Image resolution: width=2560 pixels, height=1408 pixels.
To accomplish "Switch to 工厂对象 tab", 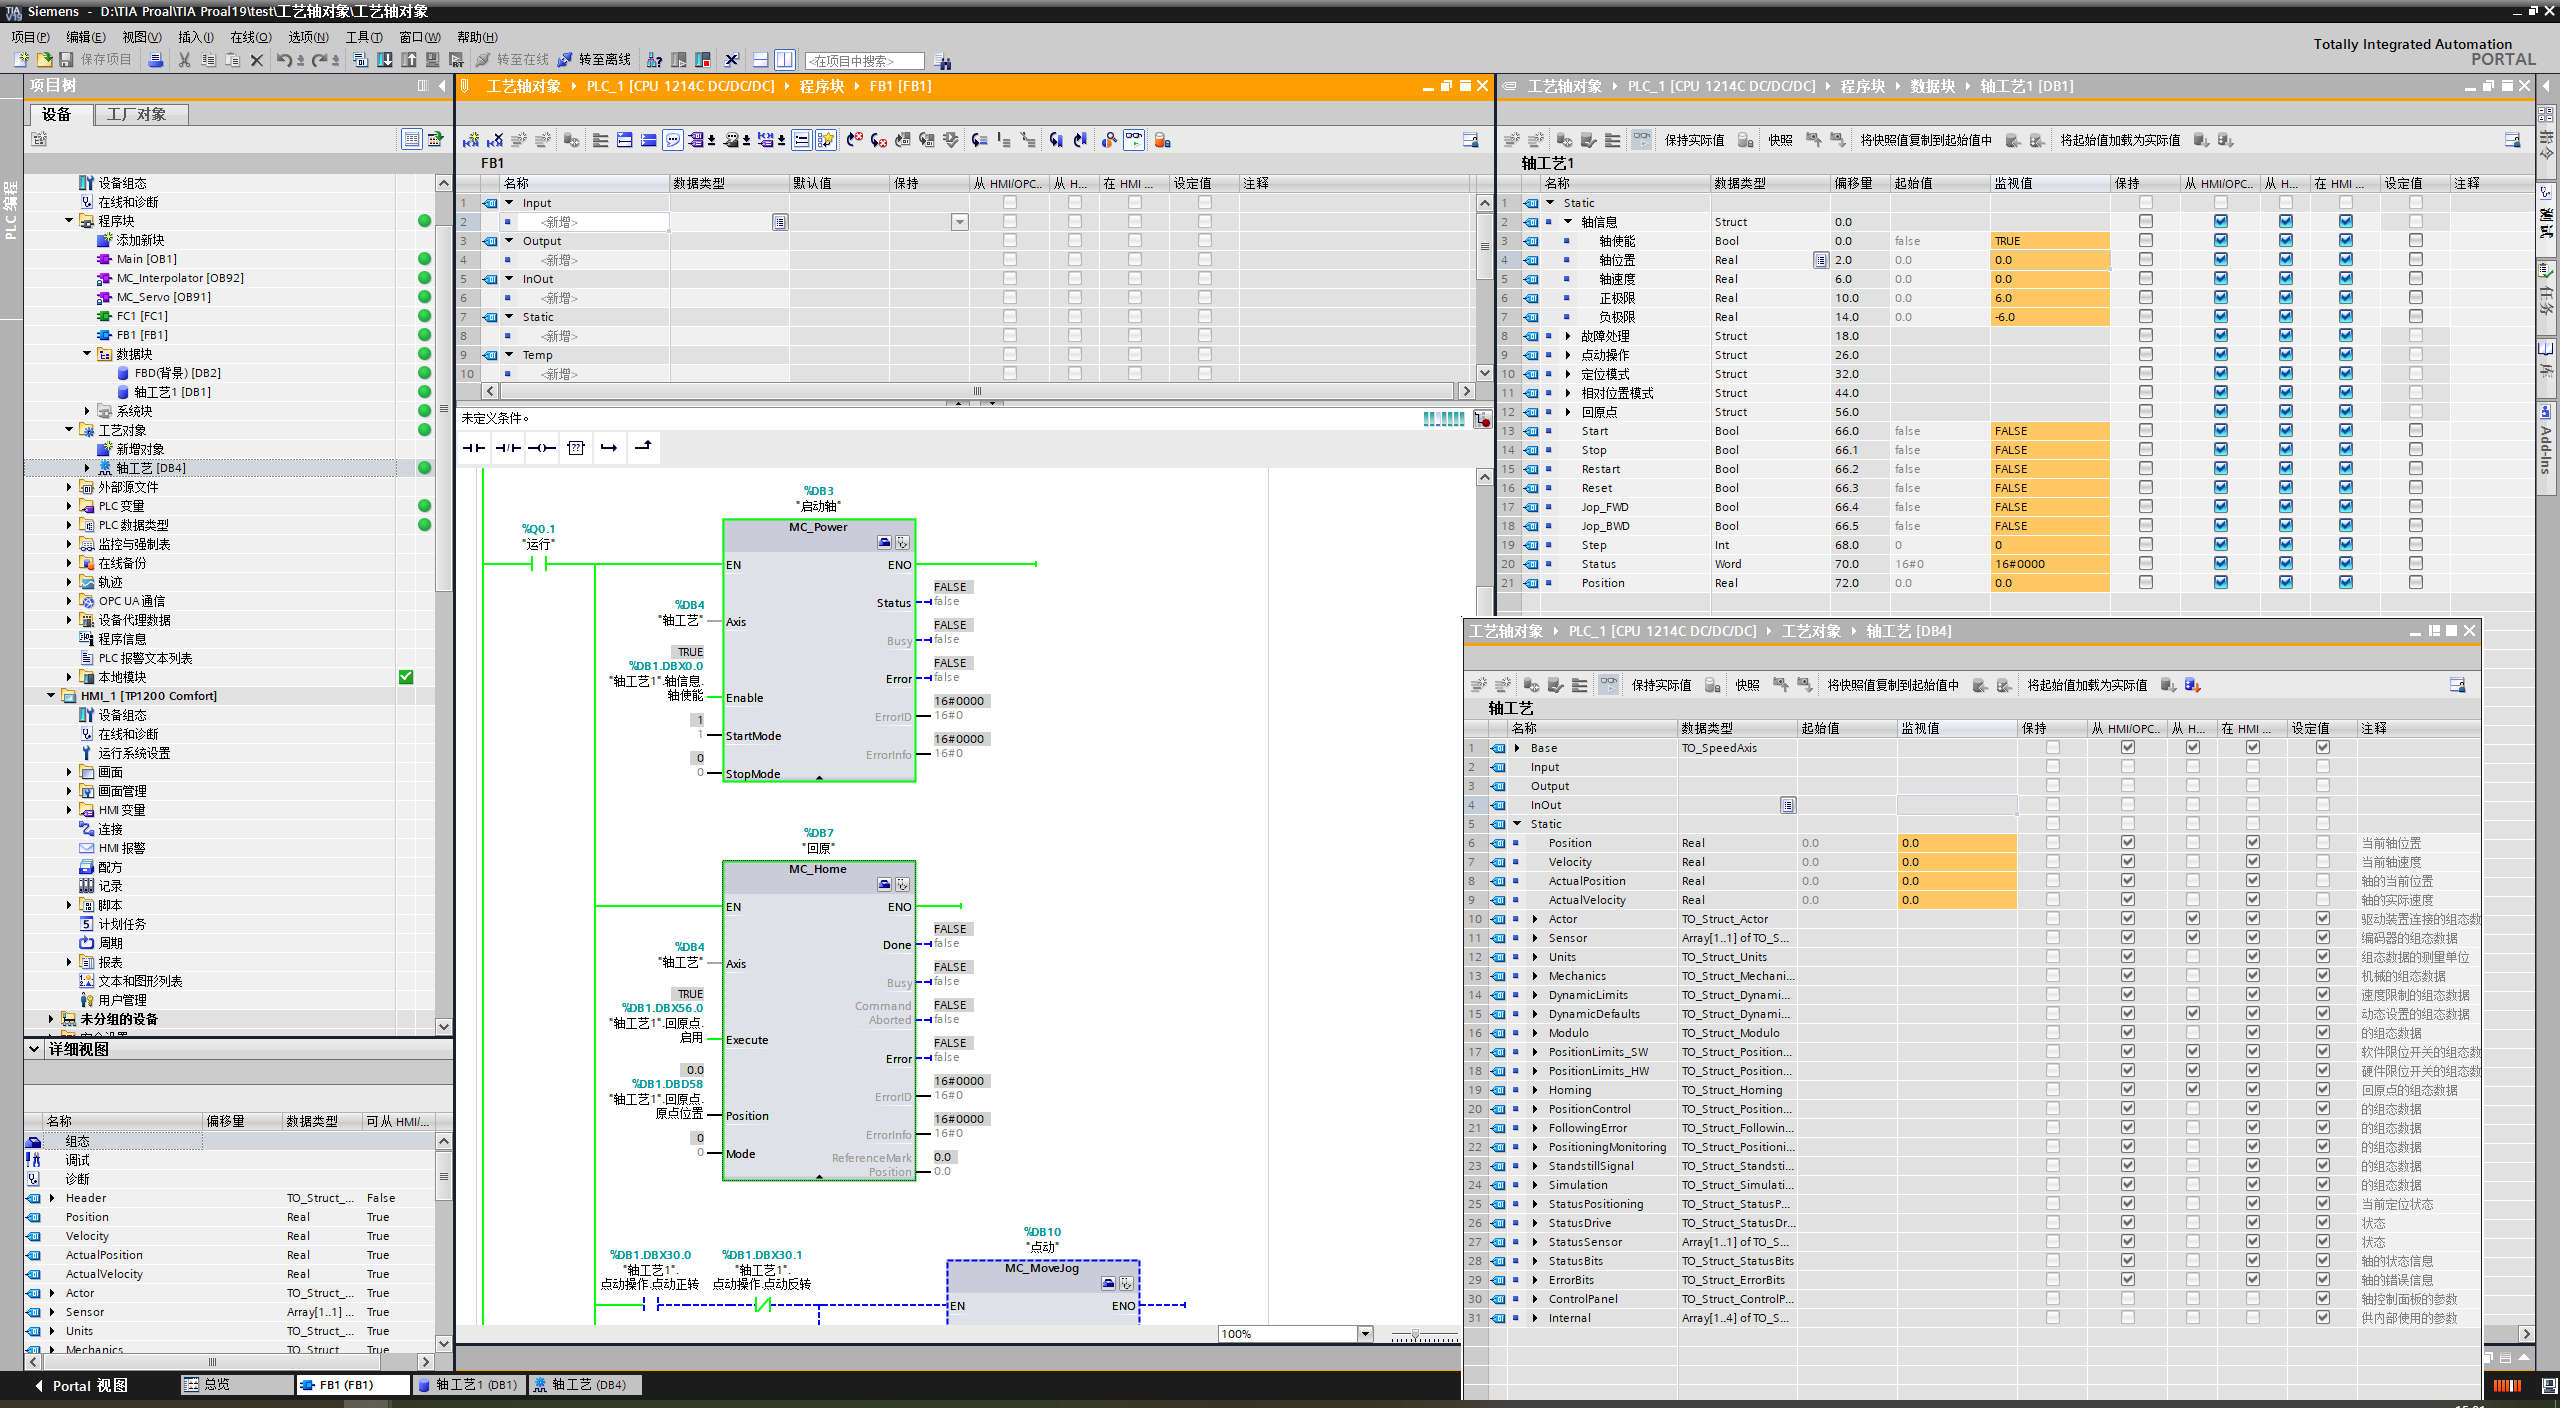I will [x=137, y=114].
